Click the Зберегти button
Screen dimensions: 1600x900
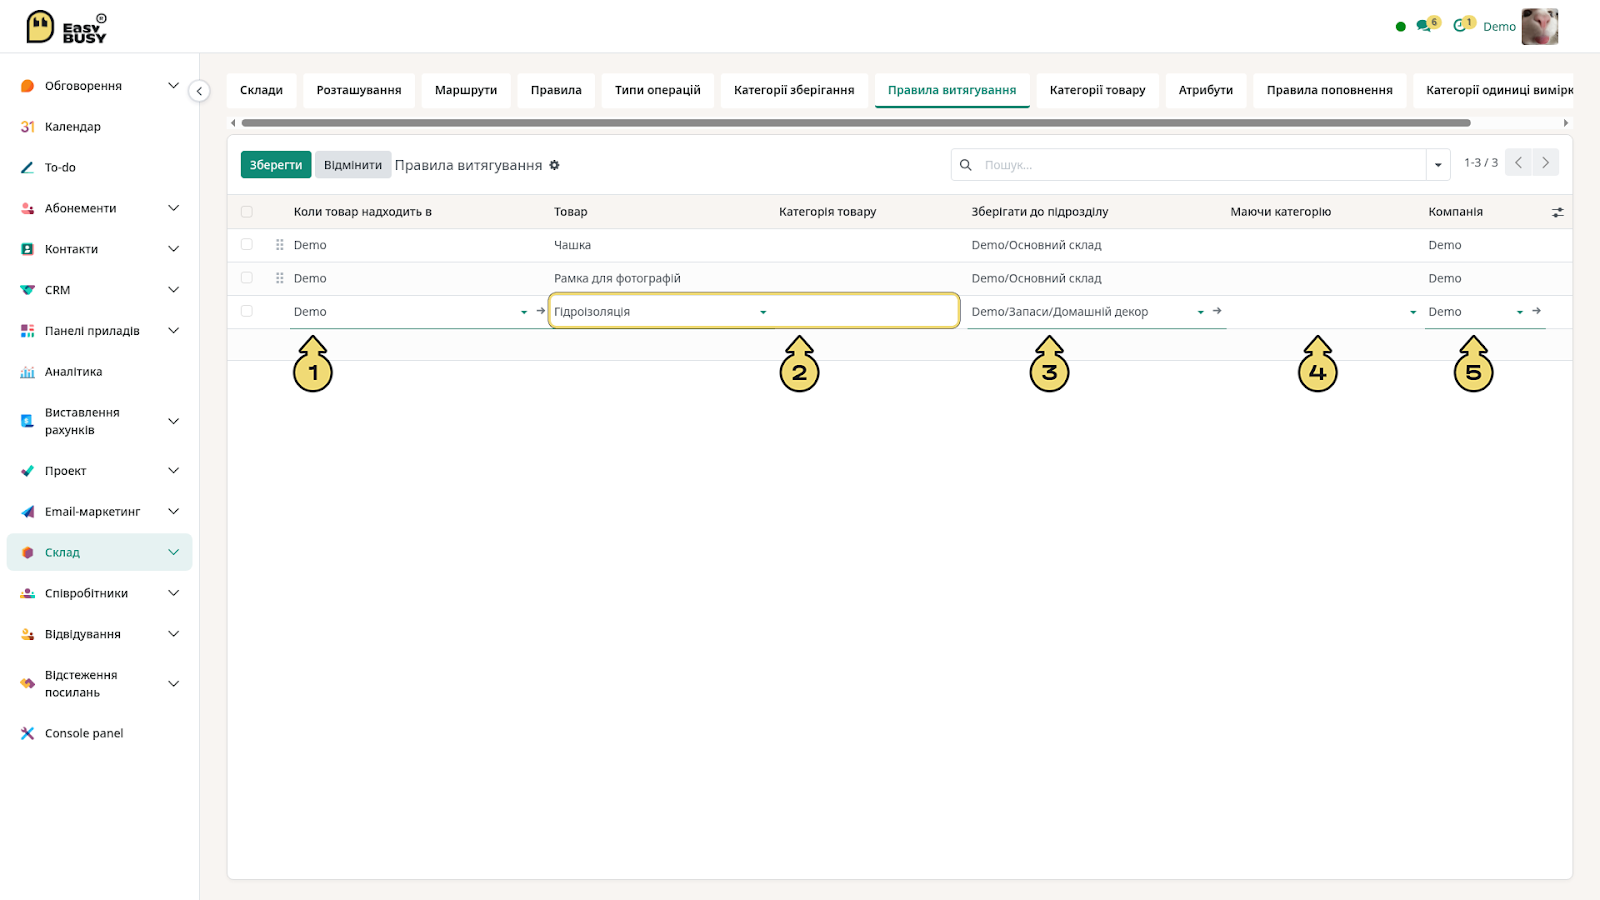276,165
